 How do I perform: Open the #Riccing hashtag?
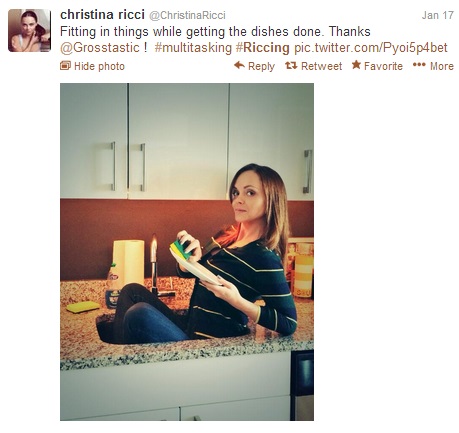[x=262, y=48]
